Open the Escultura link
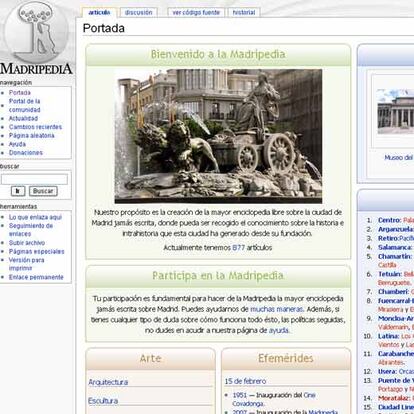Viewport: 414px width, 414px height. coord(103,401)
